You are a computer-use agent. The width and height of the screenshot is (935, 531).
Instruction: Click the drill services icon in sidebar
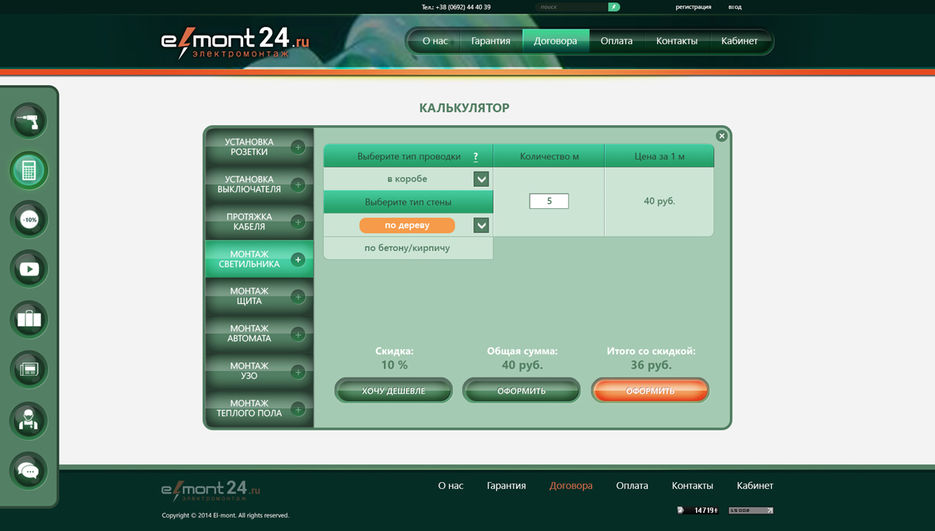[29, 121]
